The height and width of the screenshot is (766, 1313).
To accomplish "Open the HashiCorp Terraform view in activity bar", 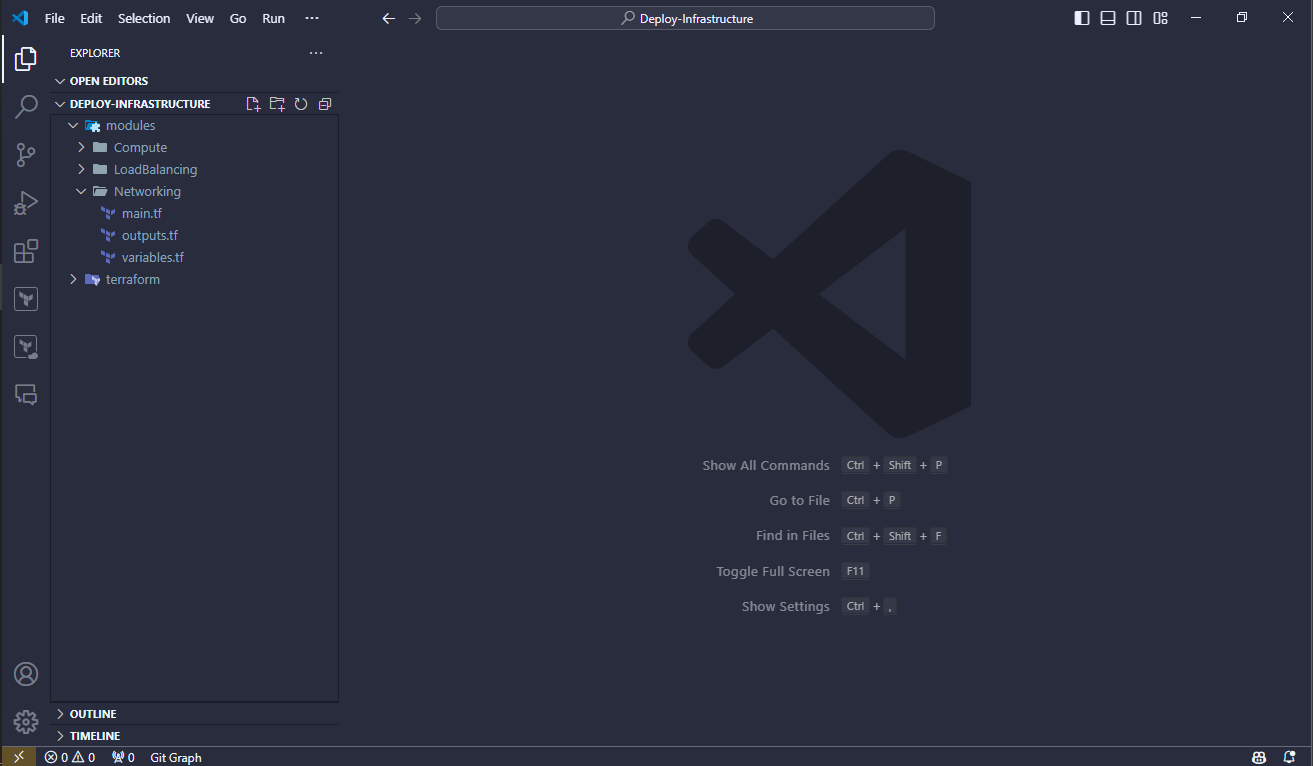I will (26, 299).
